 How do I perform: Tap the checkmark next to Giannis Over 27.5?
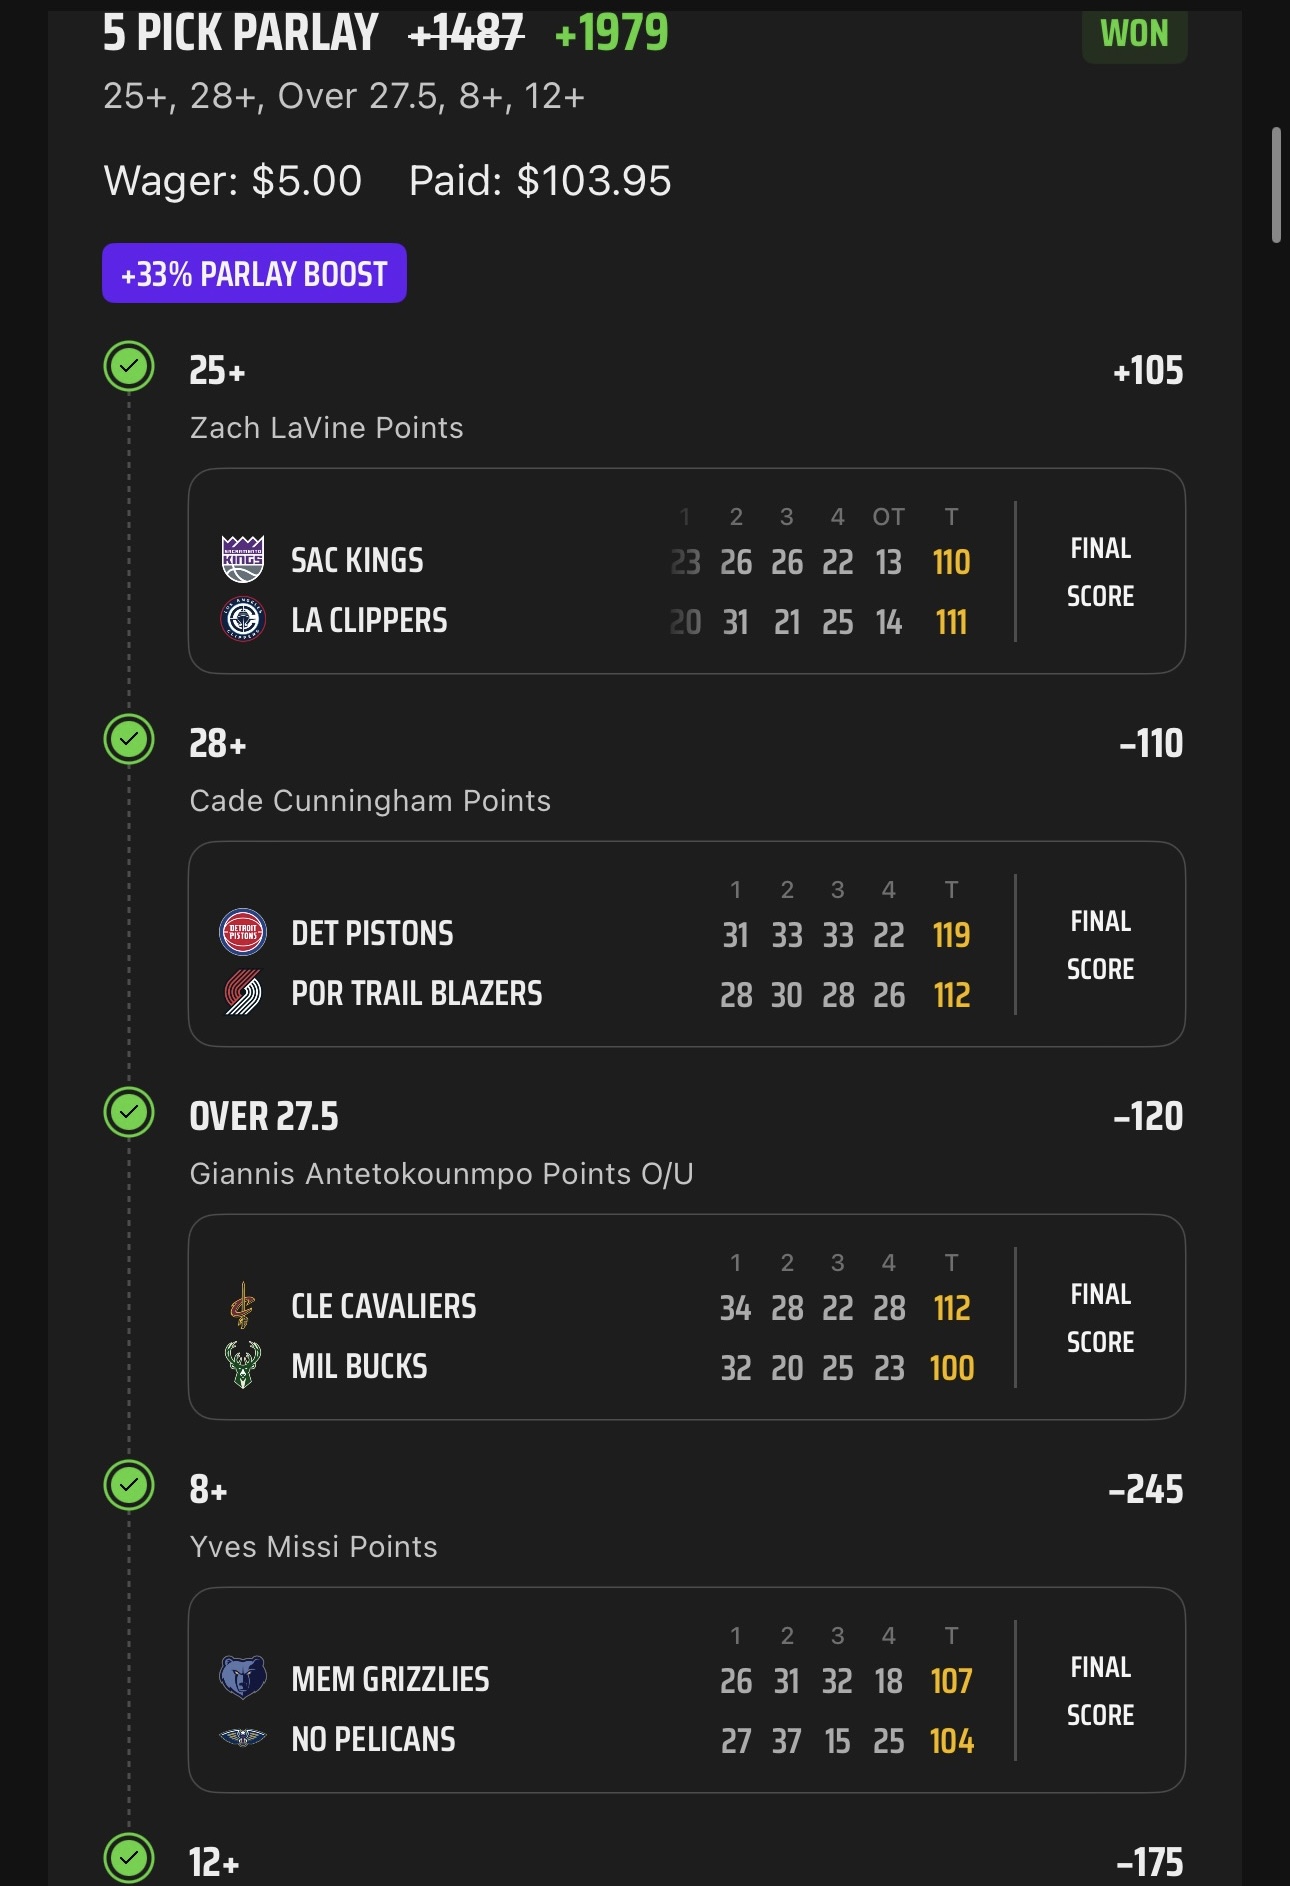(x=129, y=1113)
